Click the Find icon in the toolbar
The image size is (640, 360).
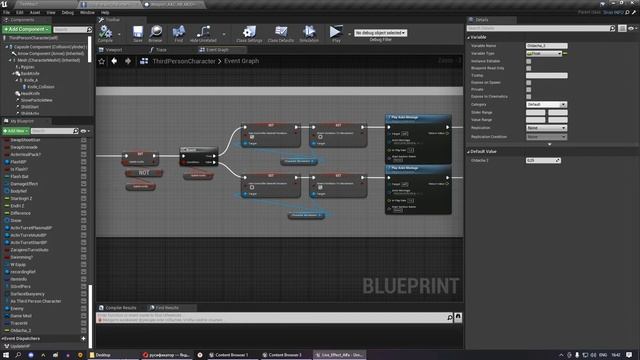coord(179,32)
